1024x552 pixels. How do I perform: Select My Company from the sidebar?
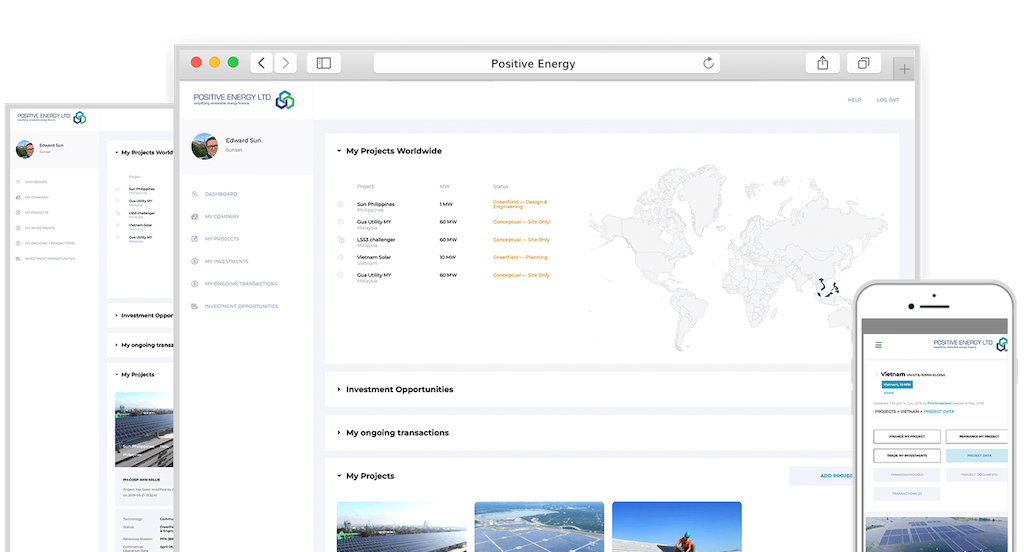pos(221,216)
